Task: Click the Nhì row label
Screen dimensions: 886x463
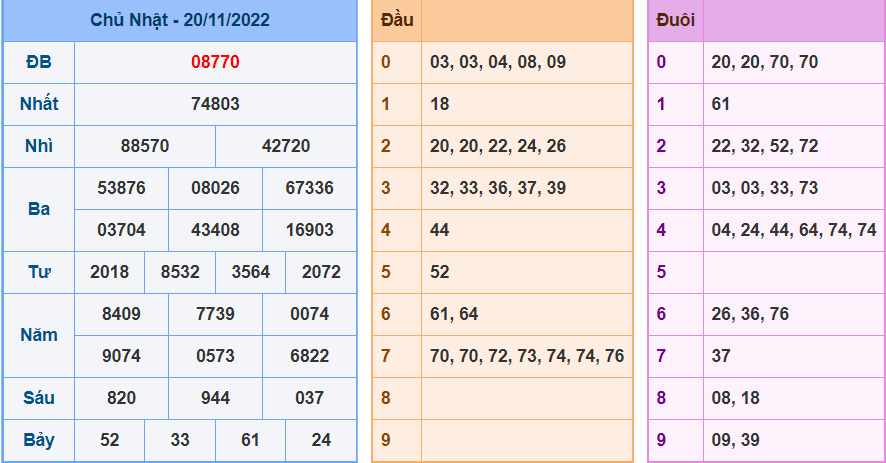Action: coord(39,146)
